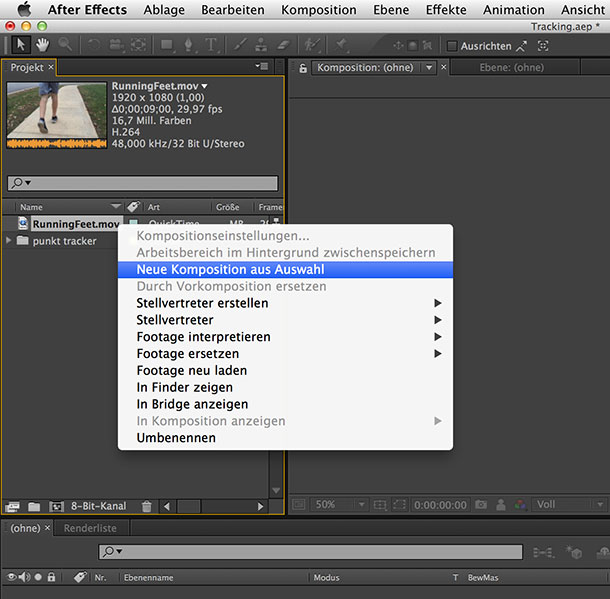Toggle the snap feature extents icon in toolbar

[543, 46]
